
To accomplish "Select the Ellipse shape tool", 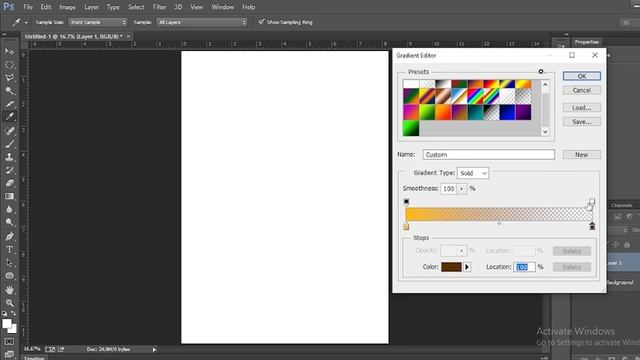I will 9,276.
